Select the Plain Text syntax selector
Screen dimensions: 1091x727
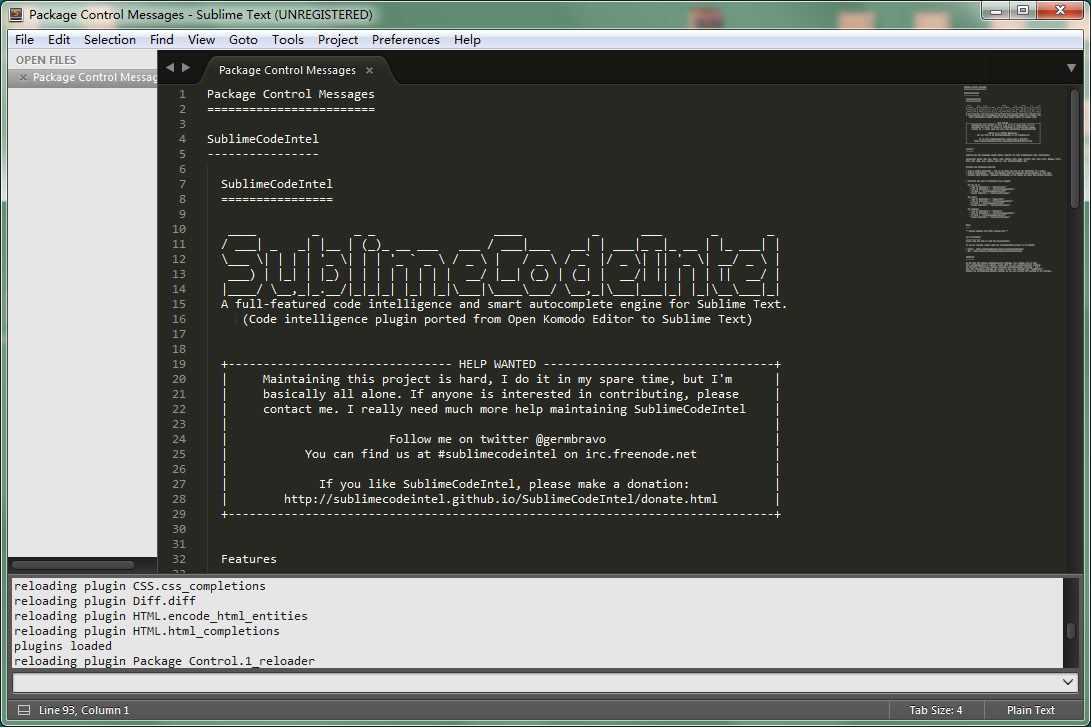point(1030,710)
